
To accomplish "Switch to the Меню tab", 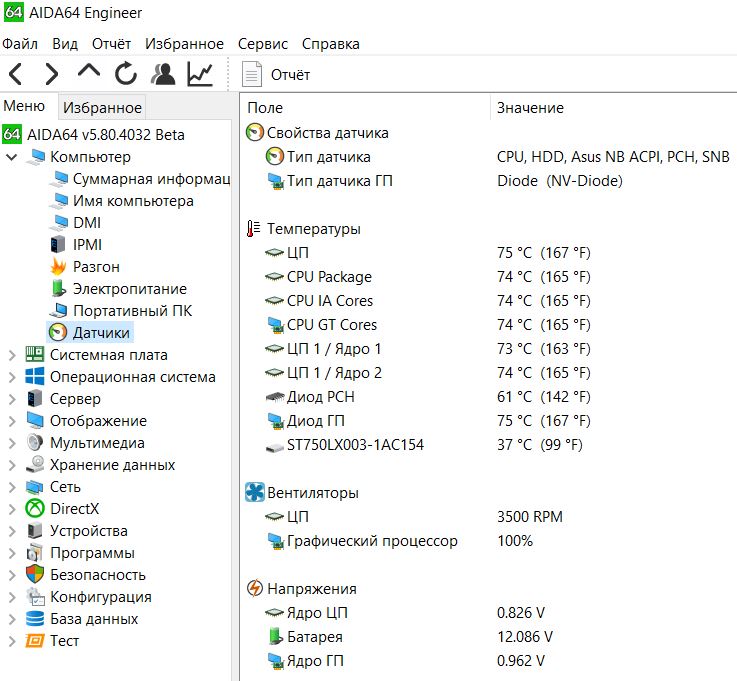I will [24, 106].
